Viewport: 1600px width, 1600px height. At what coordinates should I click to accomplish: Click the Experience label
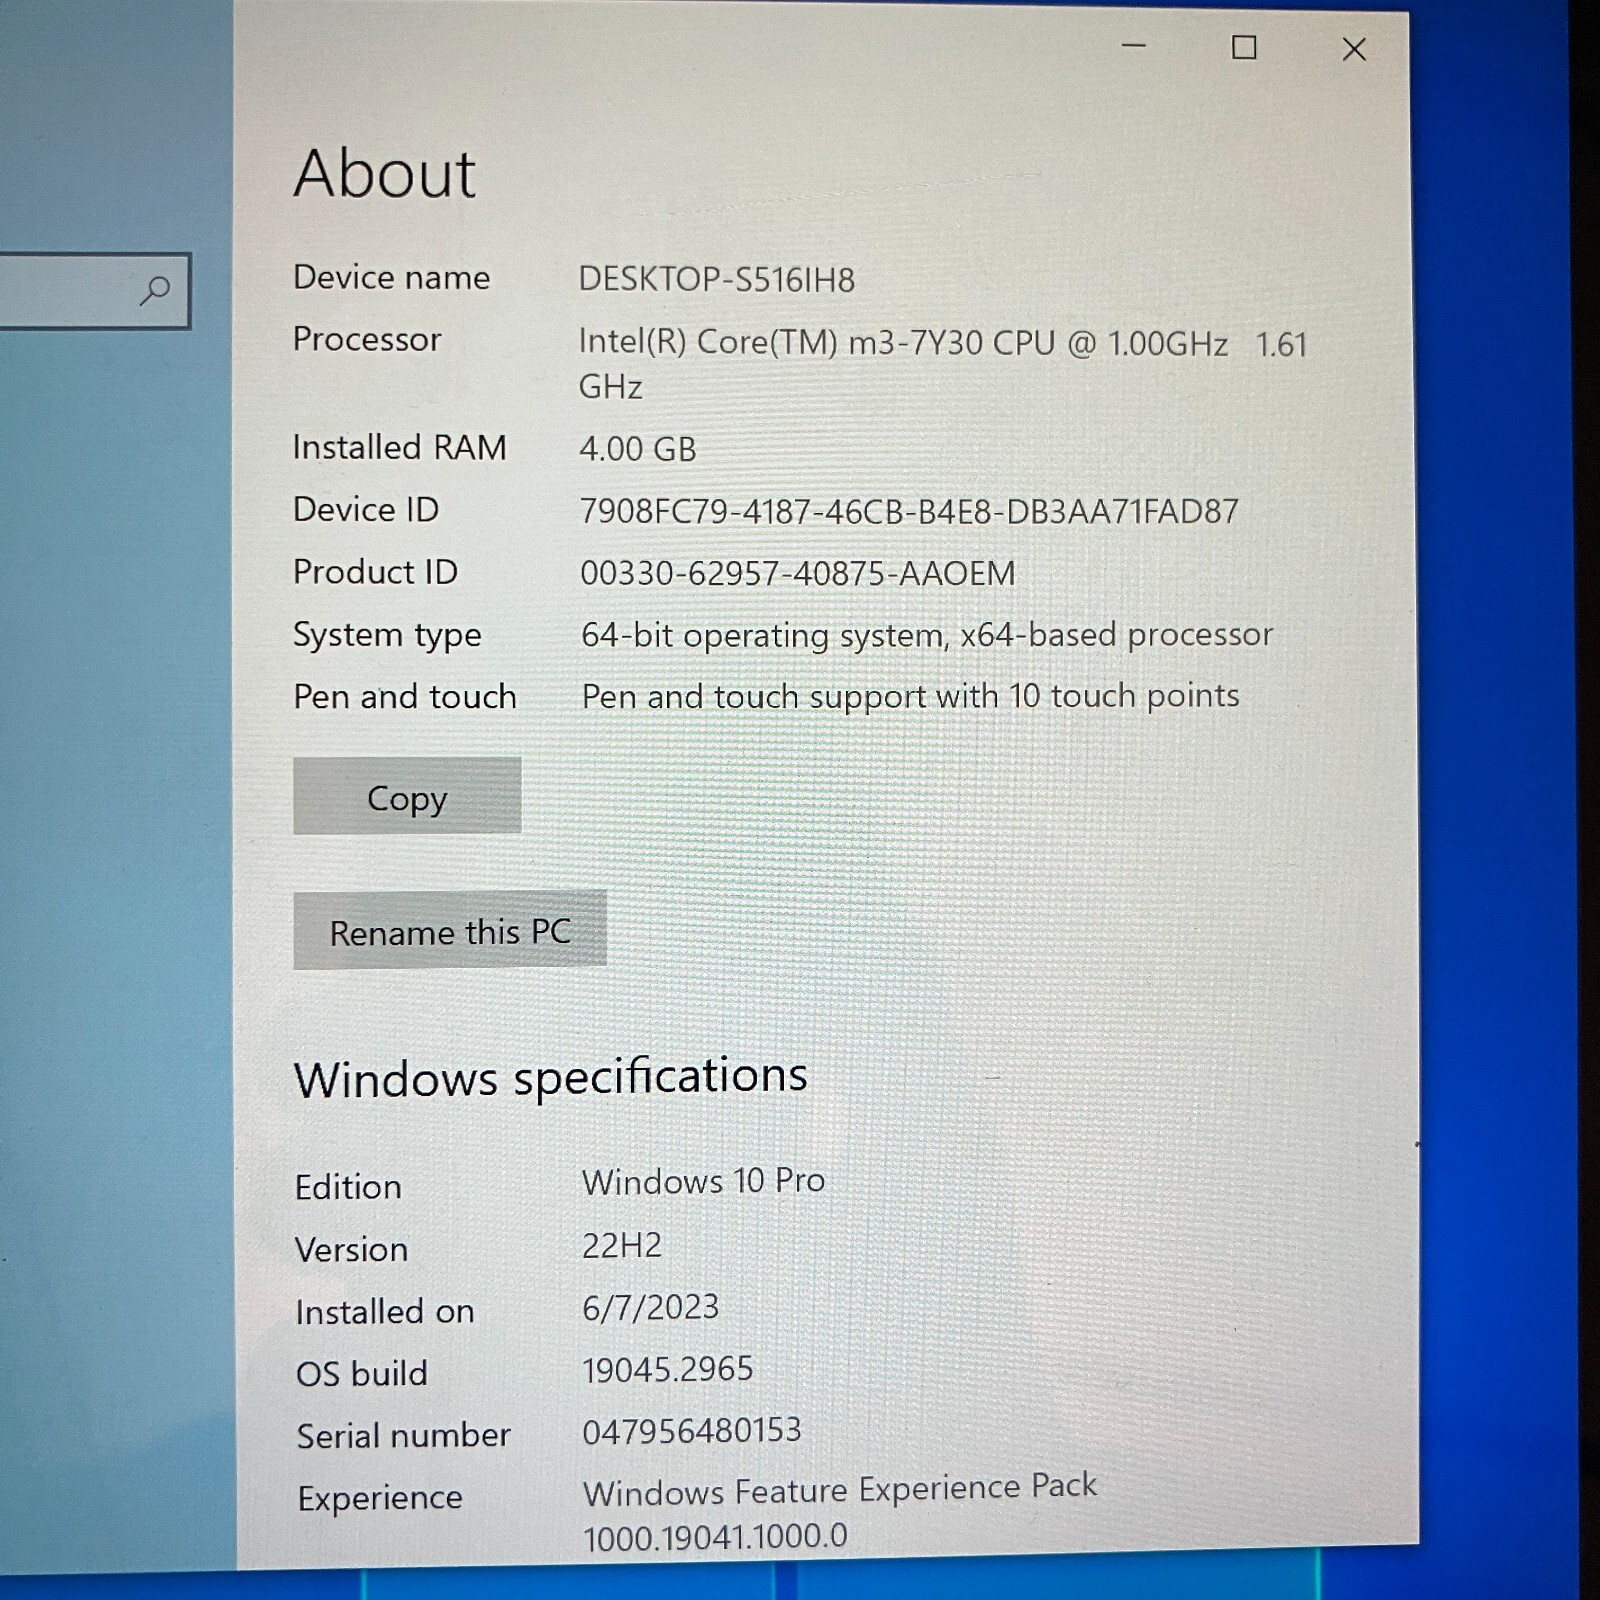380,1499
